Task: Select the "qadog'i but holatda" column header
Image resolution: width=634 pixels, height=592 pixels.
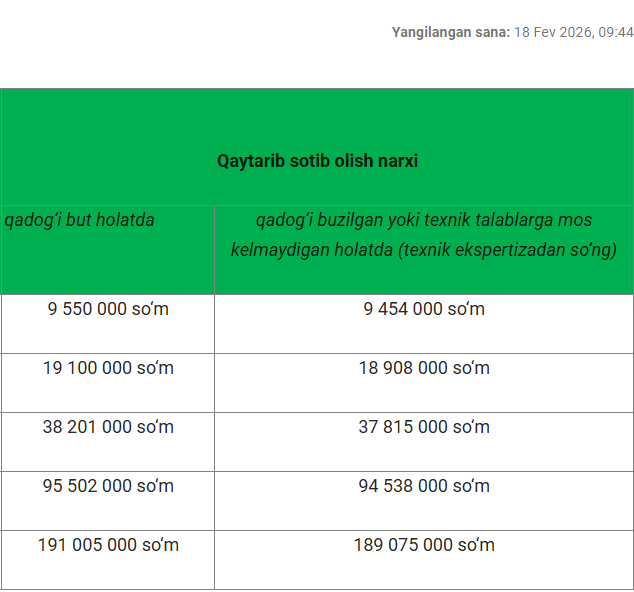Action: coord(80,219)
